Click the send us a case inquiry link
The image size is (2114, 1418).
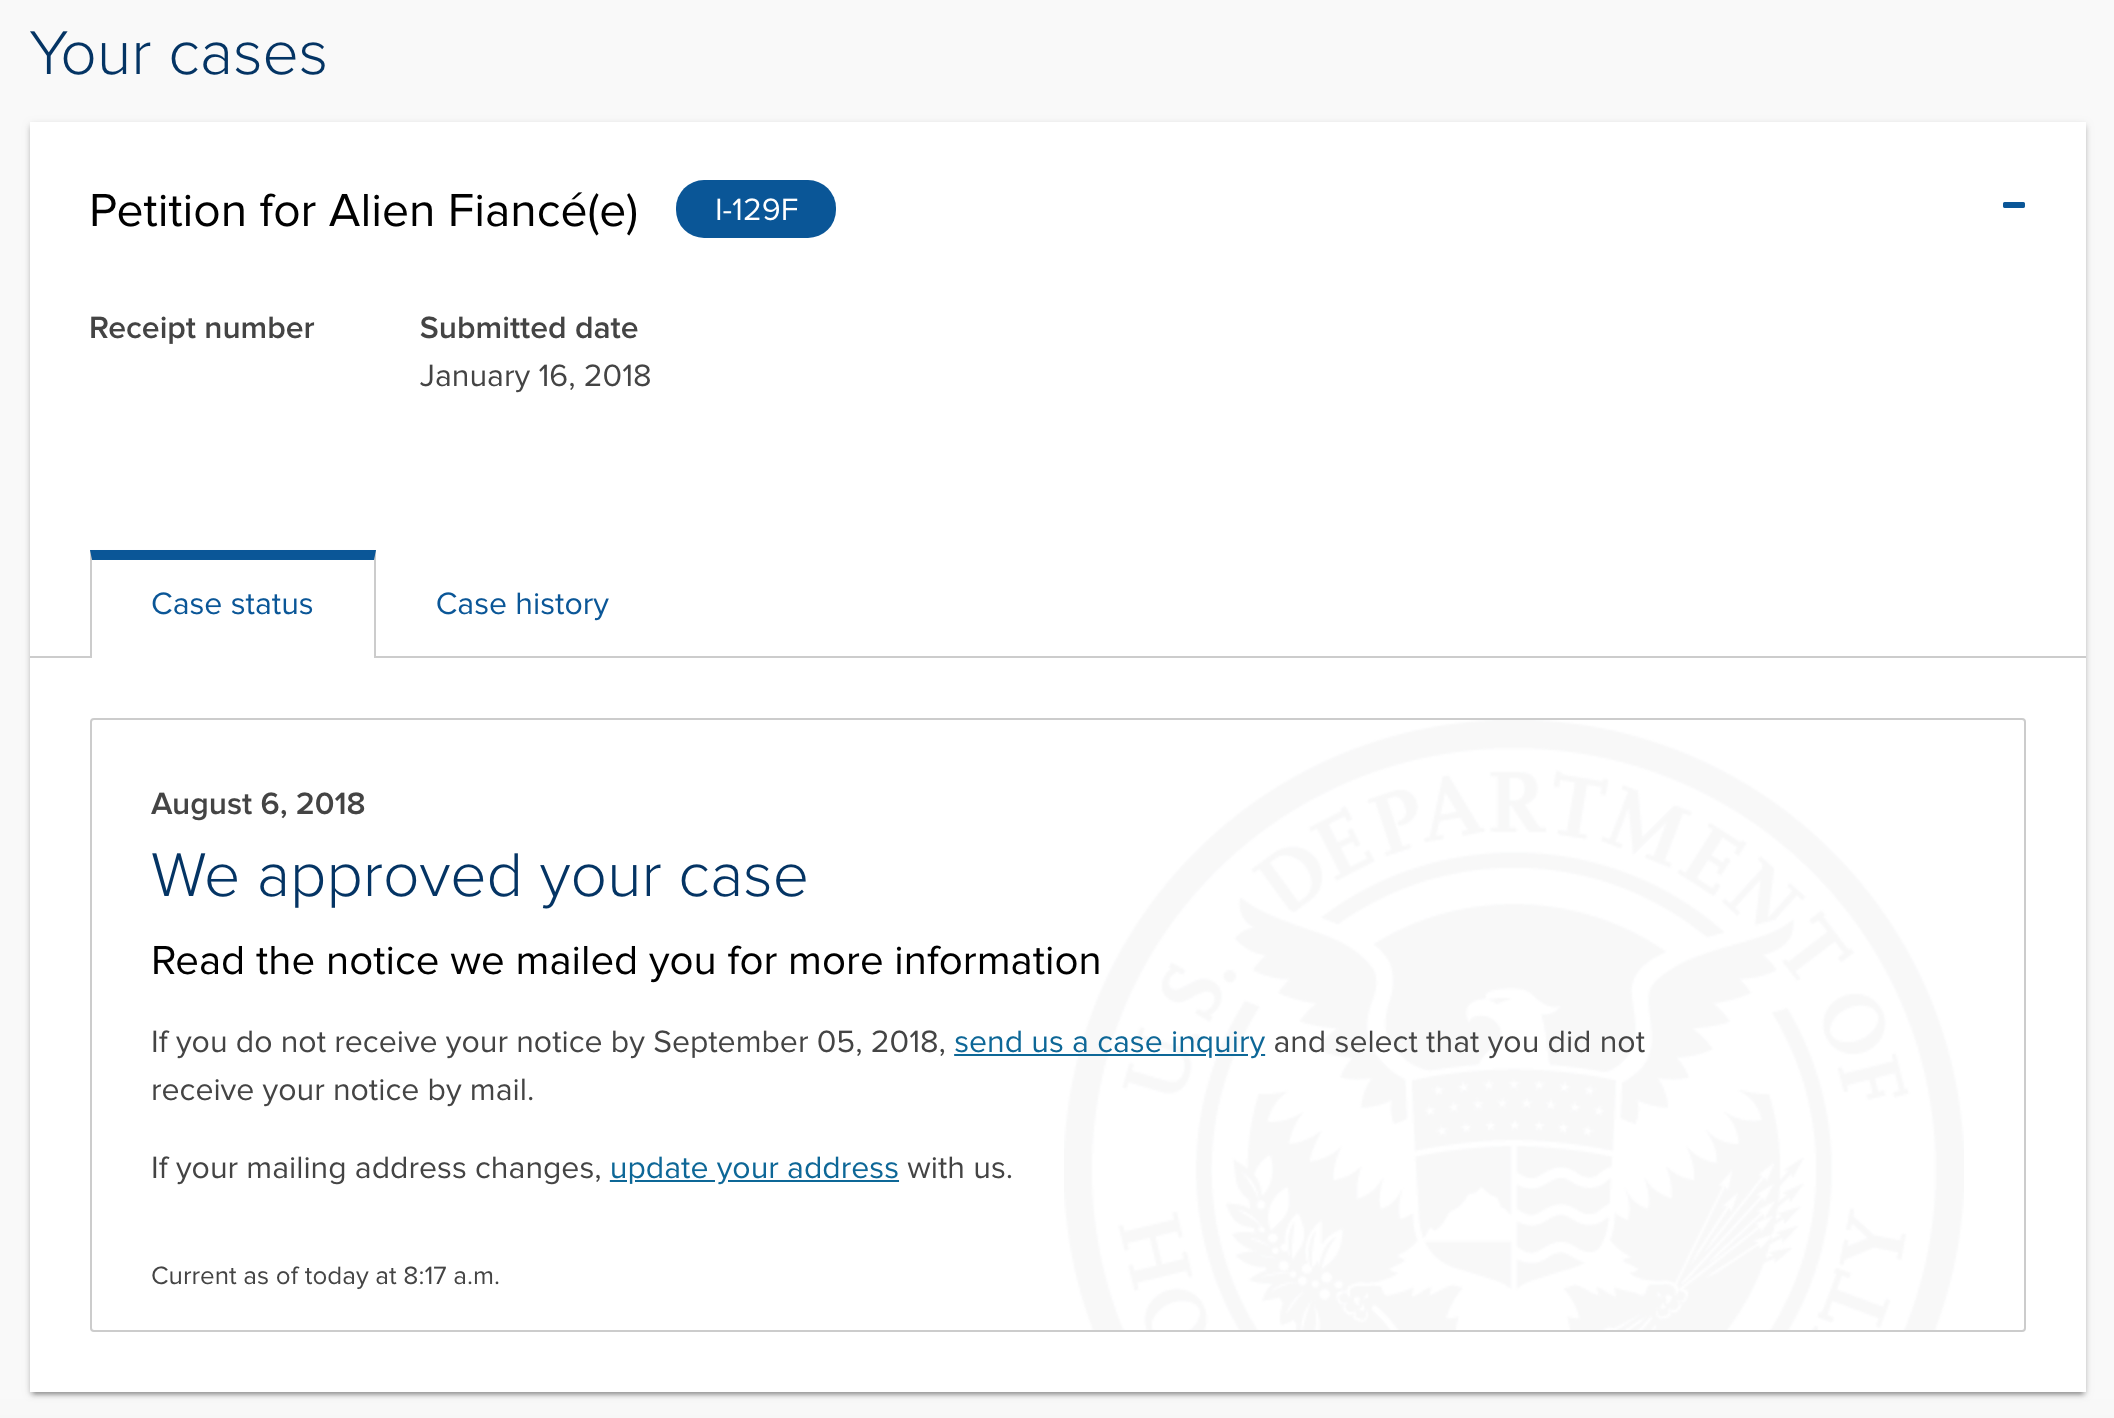(1109, 1042)
